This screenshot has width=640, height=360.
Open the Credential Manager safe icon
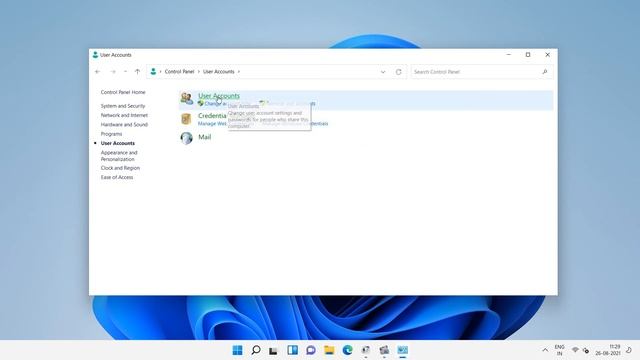coord(186,119)
